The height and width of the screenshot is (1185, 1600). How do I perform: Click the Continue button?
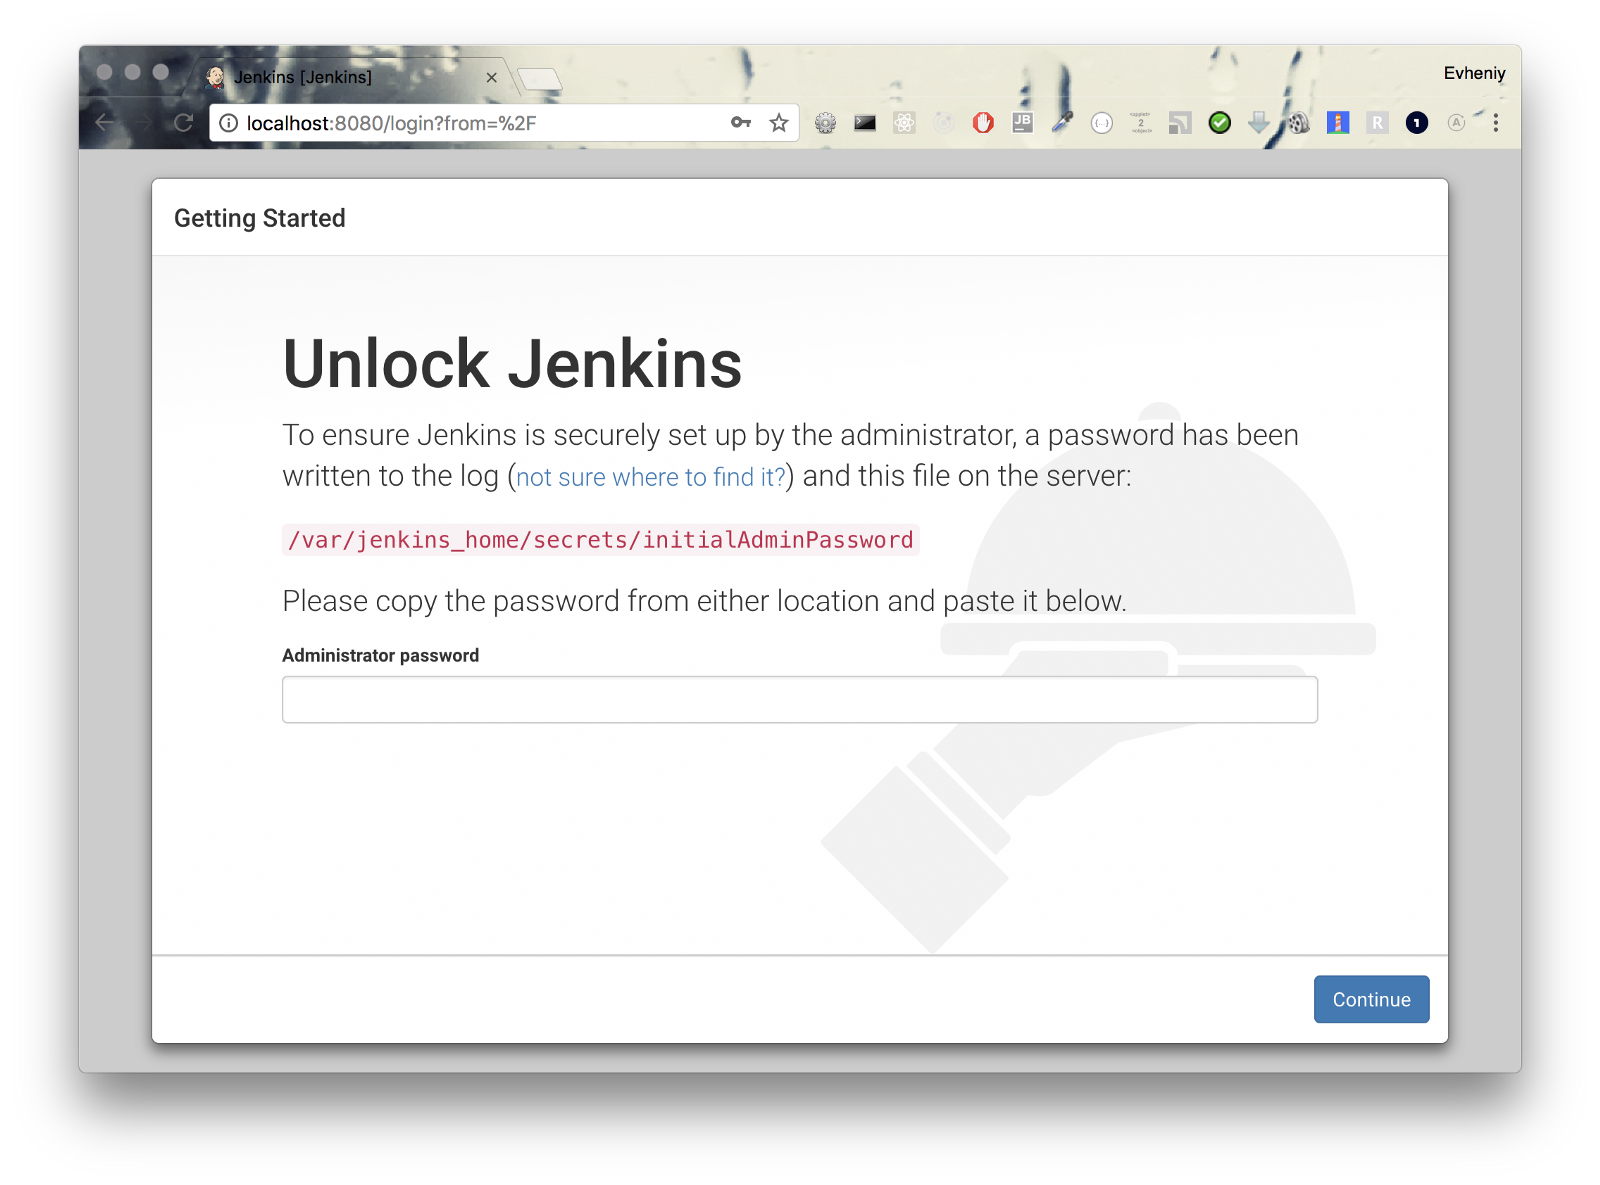pyautogui.click(x=1371, y=999)
